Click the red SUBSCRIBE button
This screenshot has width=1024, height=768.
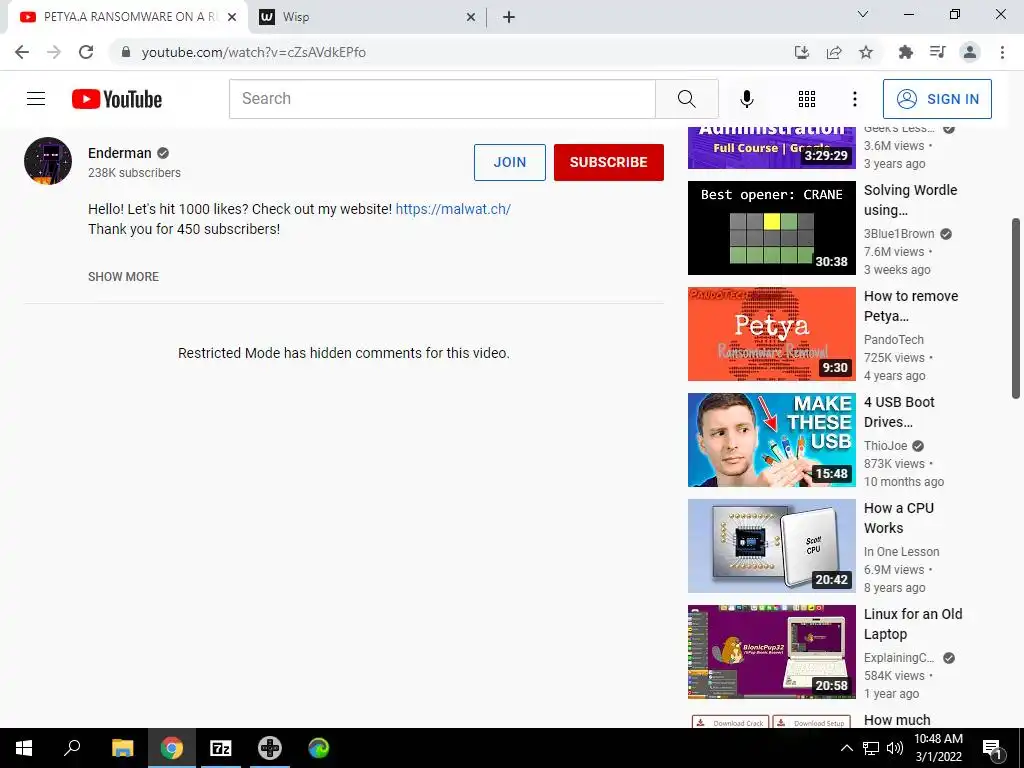pyautogui.click(x=609, y=162)
